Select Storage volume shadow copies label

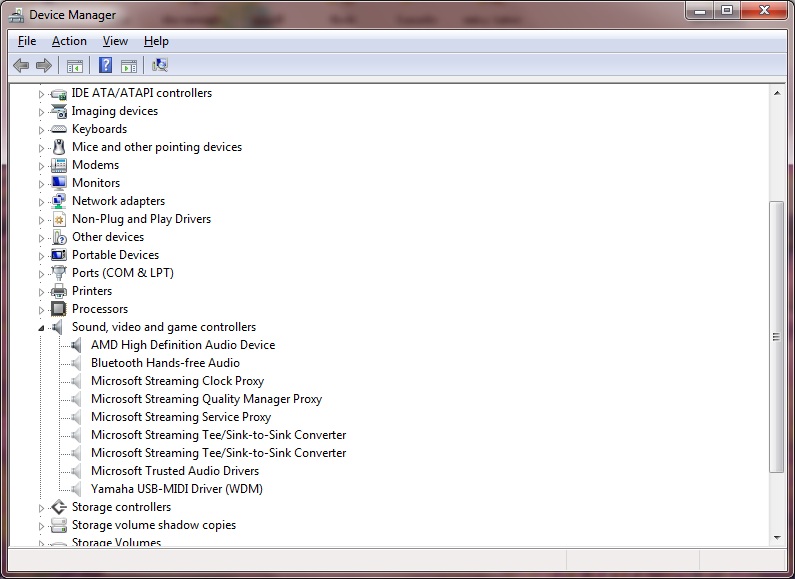[154, 525]
